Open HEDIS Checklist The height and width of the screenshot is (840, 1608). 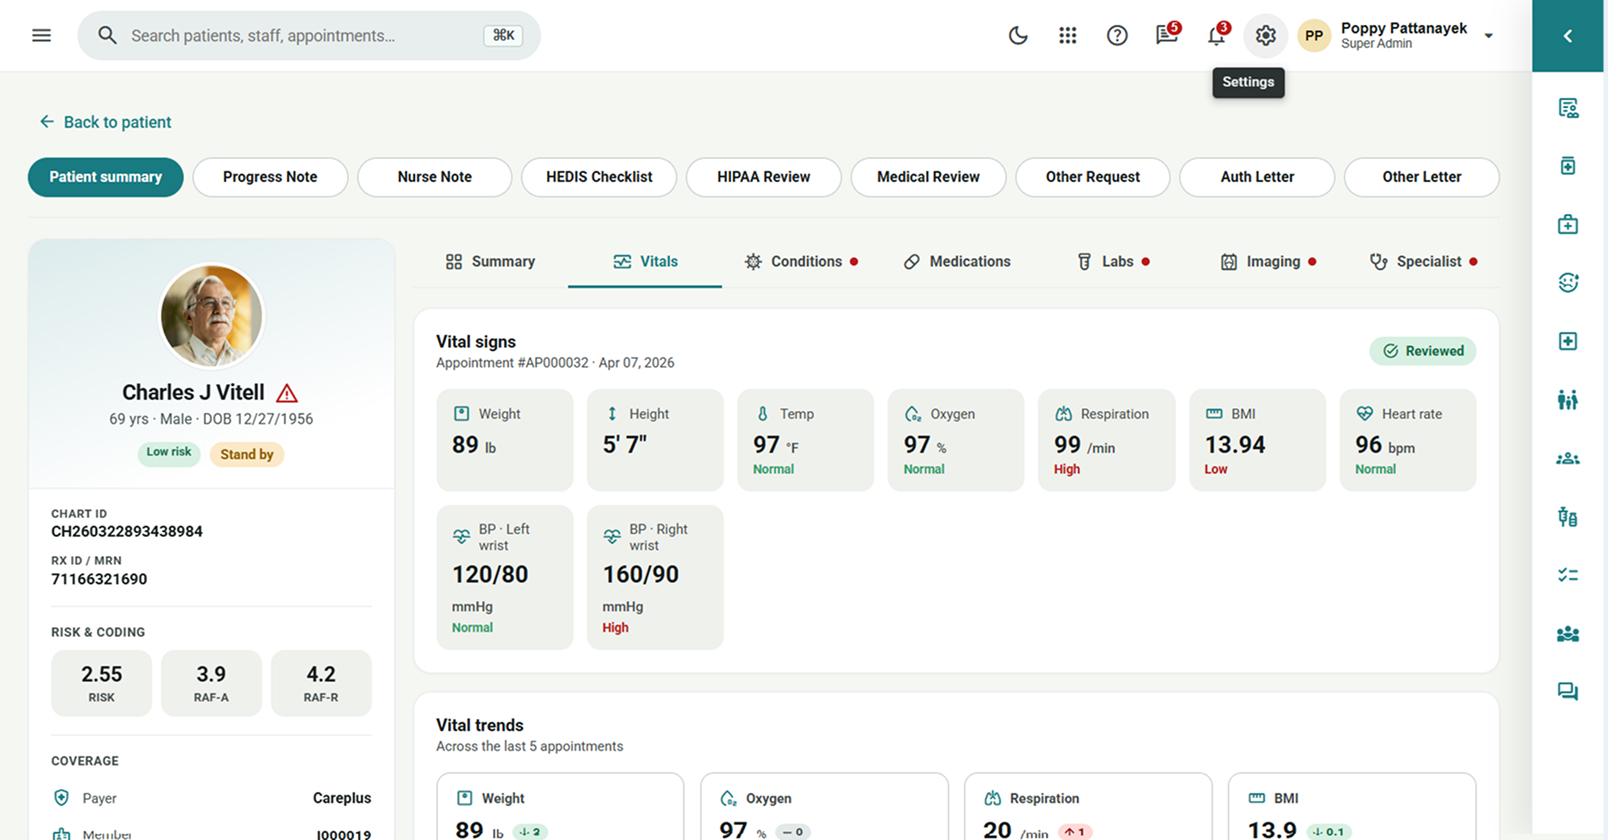pos(599,177)
